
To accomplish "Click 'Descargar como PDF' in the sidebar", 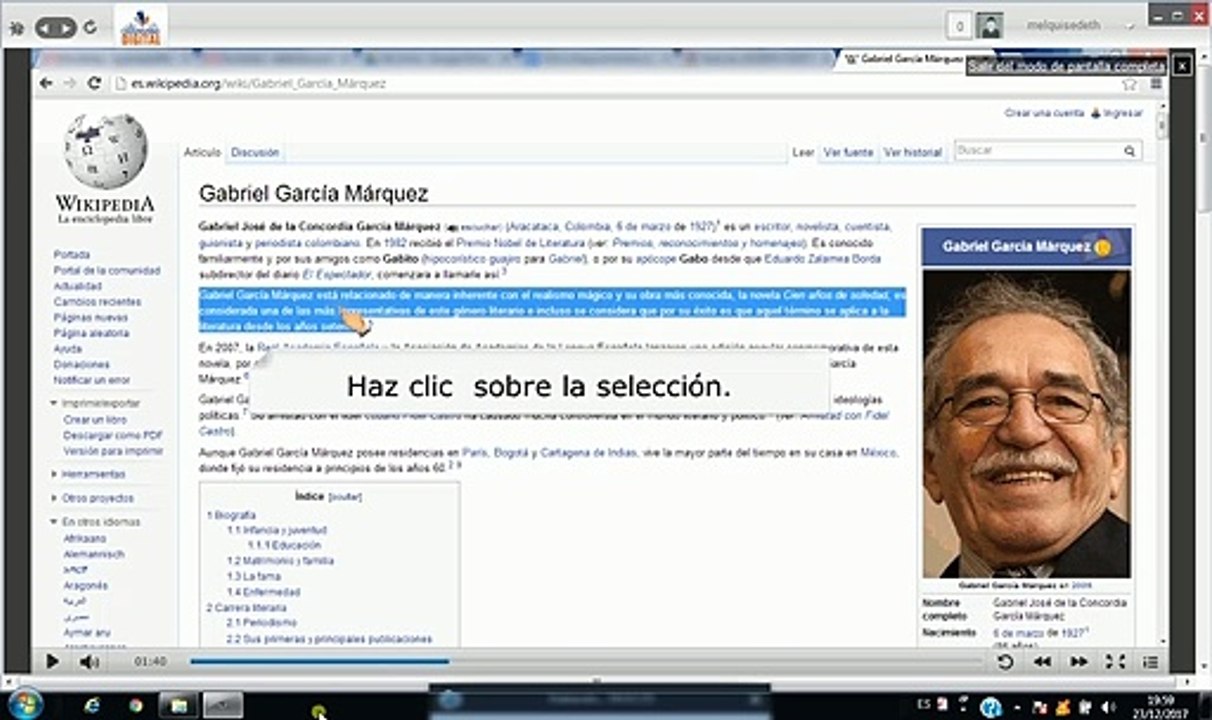I will pos(113,436).
